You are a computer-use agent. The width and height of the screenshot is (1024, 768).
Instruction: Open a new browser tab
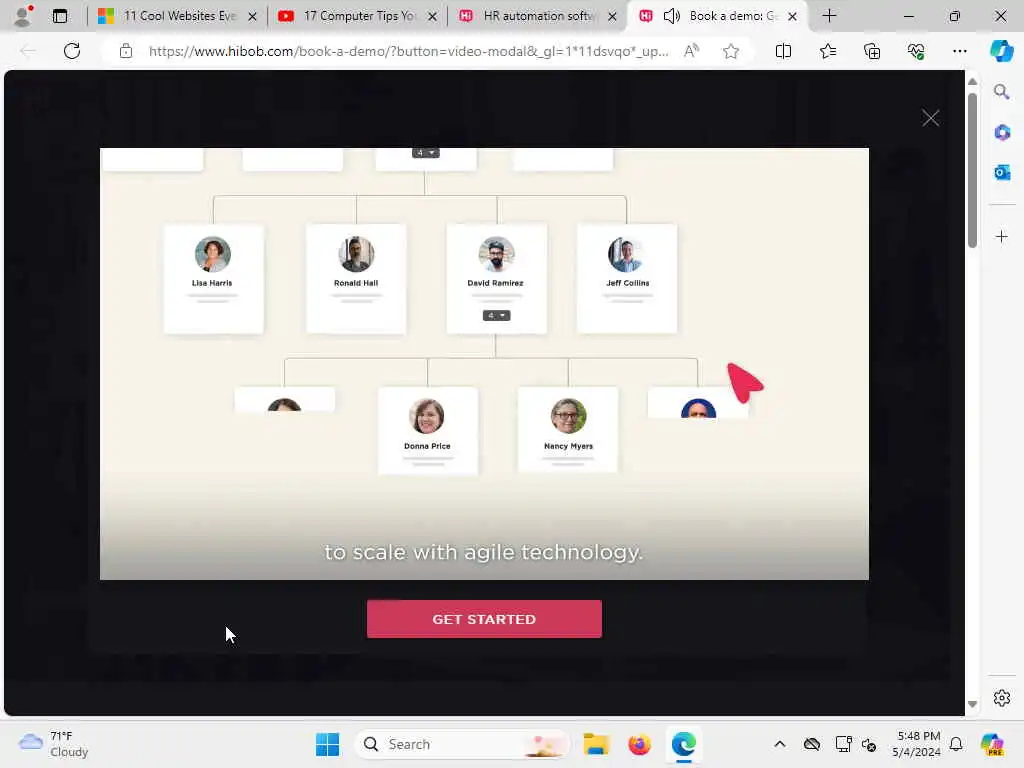(x=829, y=16)
